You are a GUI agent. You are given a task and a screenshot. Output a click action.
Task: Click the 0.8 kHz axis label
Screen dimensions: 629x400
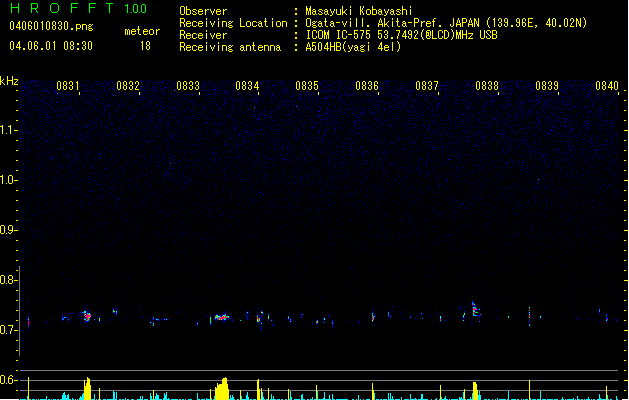8,280
